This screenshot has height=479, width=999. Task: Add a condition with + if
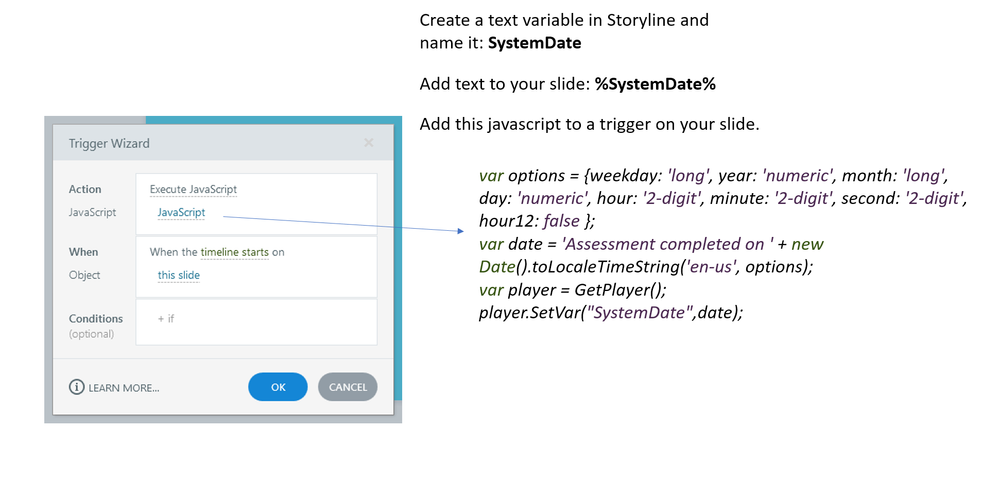coord(168,318)
